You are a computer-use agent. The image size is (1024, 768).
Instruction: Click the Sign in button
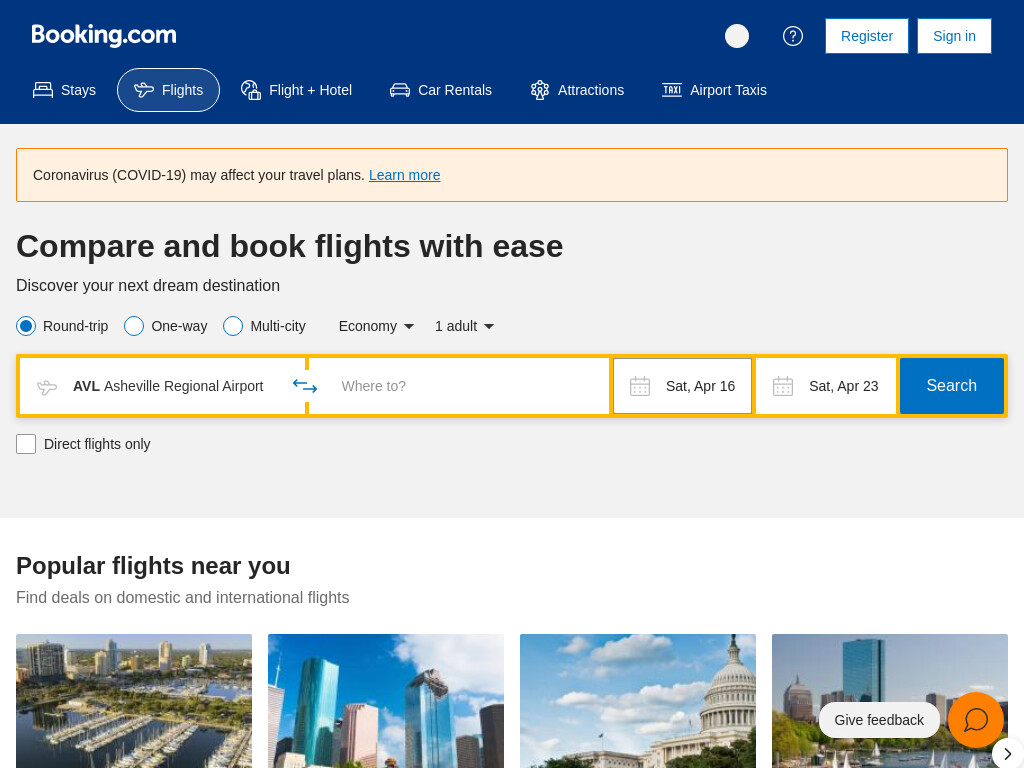(954, 36)
